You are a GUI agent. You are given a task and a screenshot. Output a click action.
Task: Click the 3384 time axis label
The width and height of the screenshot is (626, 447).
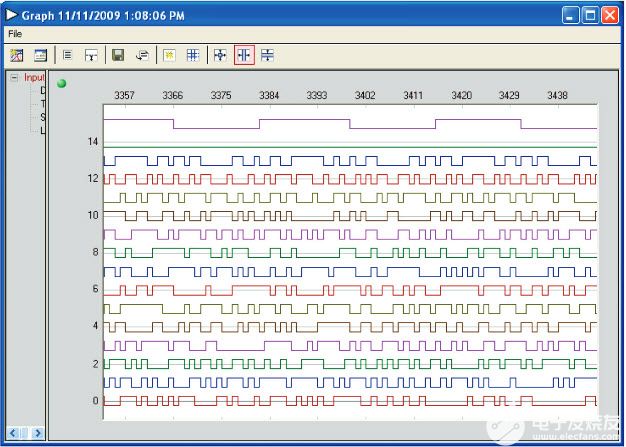269,95
